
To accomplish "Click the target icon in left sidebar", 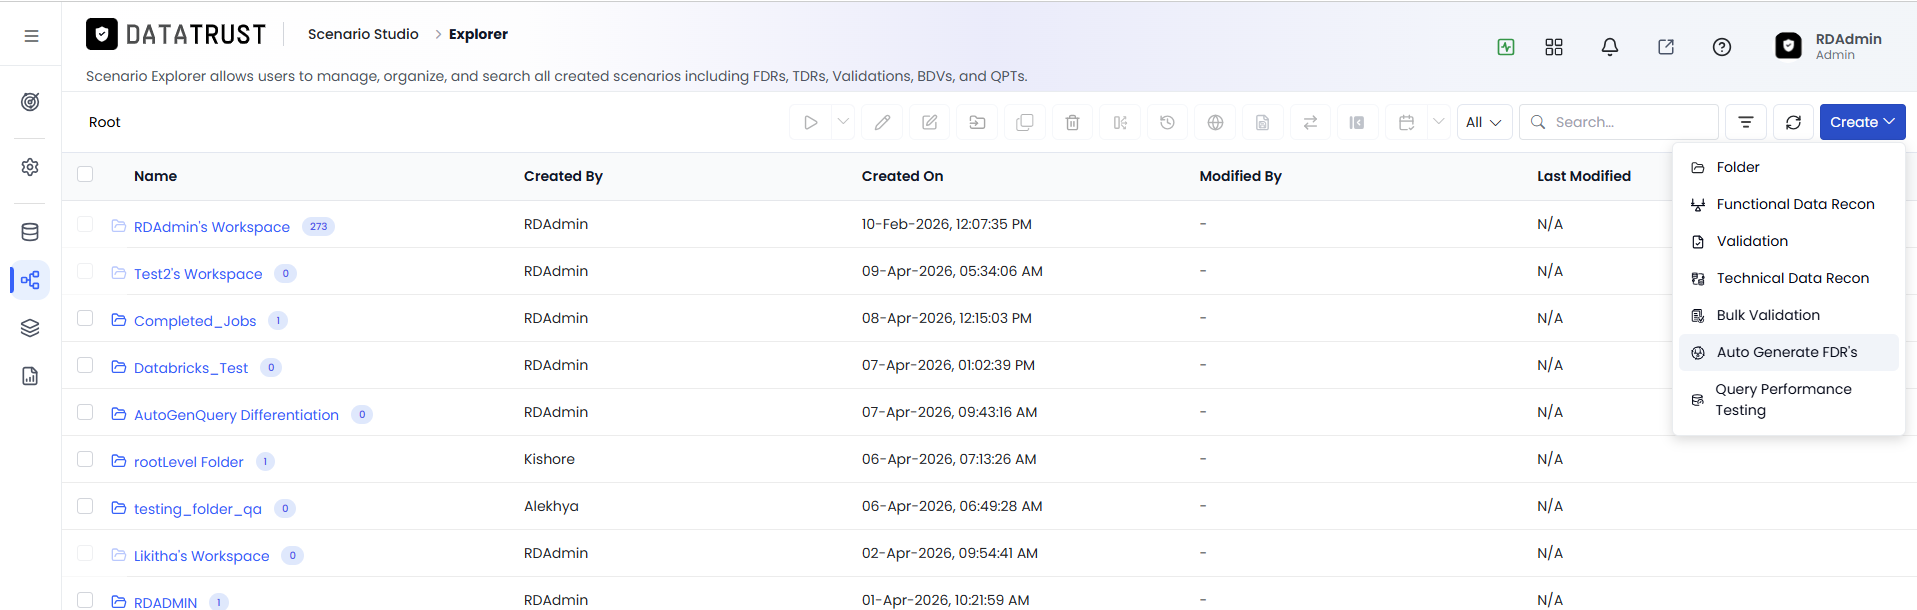I will (x=30, y=102).
